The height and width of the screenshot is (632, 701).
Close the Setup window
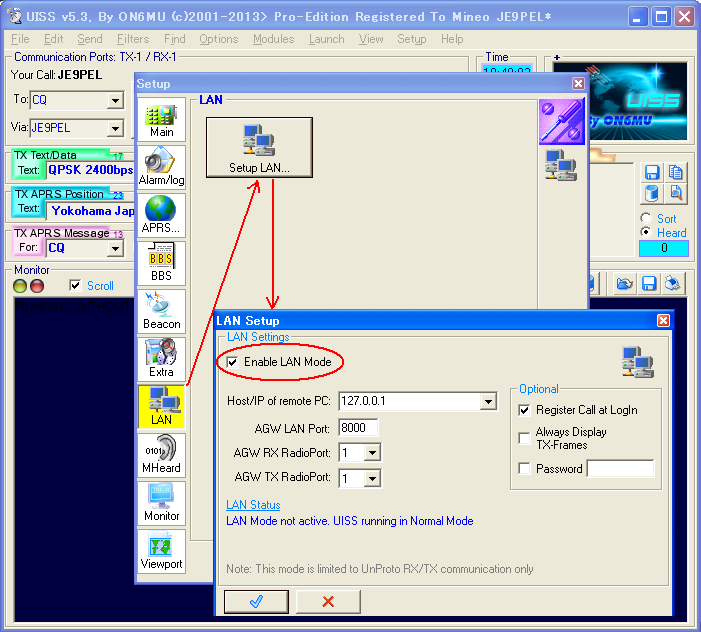pyautogui.click(x=578, y=84)
